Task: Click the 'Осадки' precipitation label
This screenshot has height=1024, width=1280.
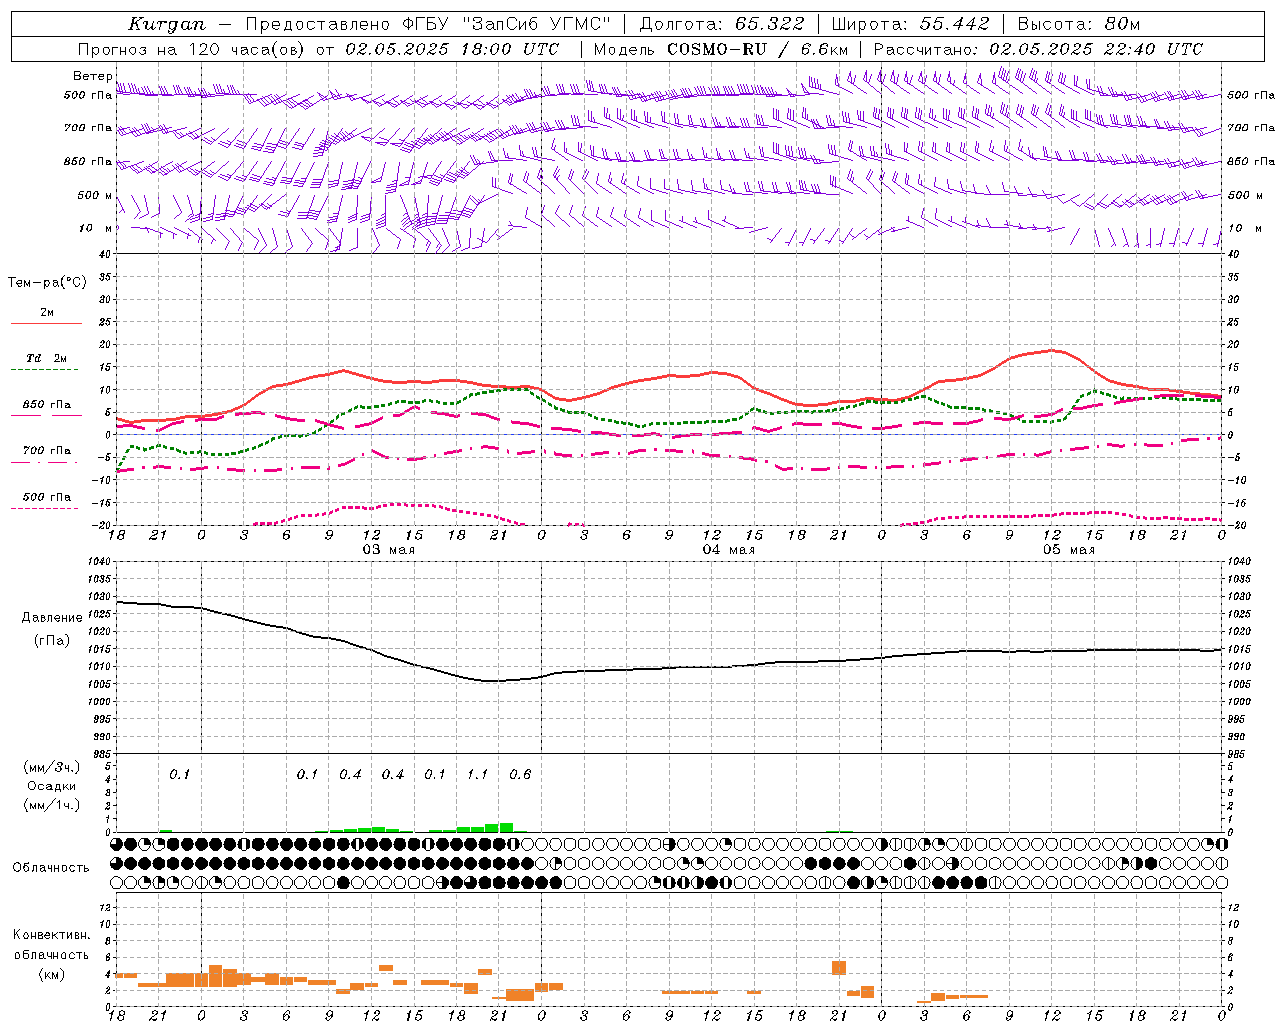Action: [x=52, y=786]
